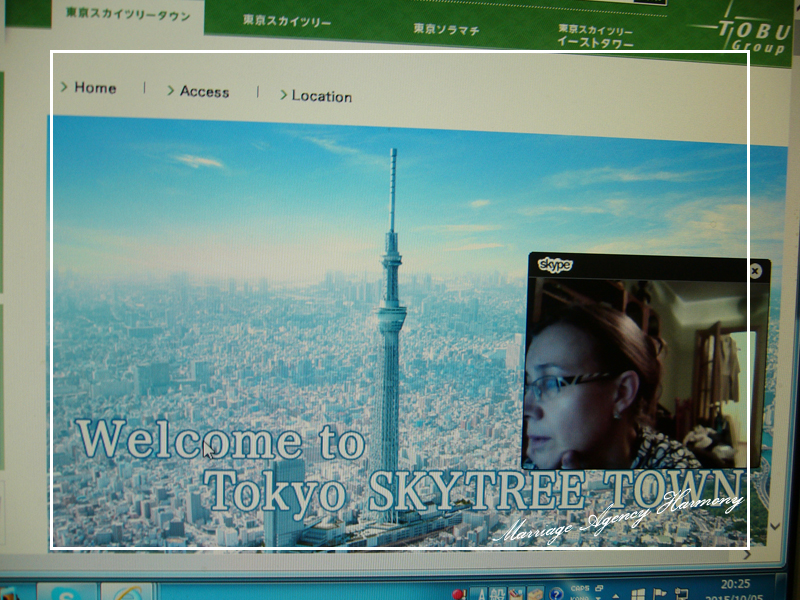Image resolution: width=800 pixels, height=600 pixels.
Task: Click the IME input mode 'A' indicator
Action: [481, 593]
